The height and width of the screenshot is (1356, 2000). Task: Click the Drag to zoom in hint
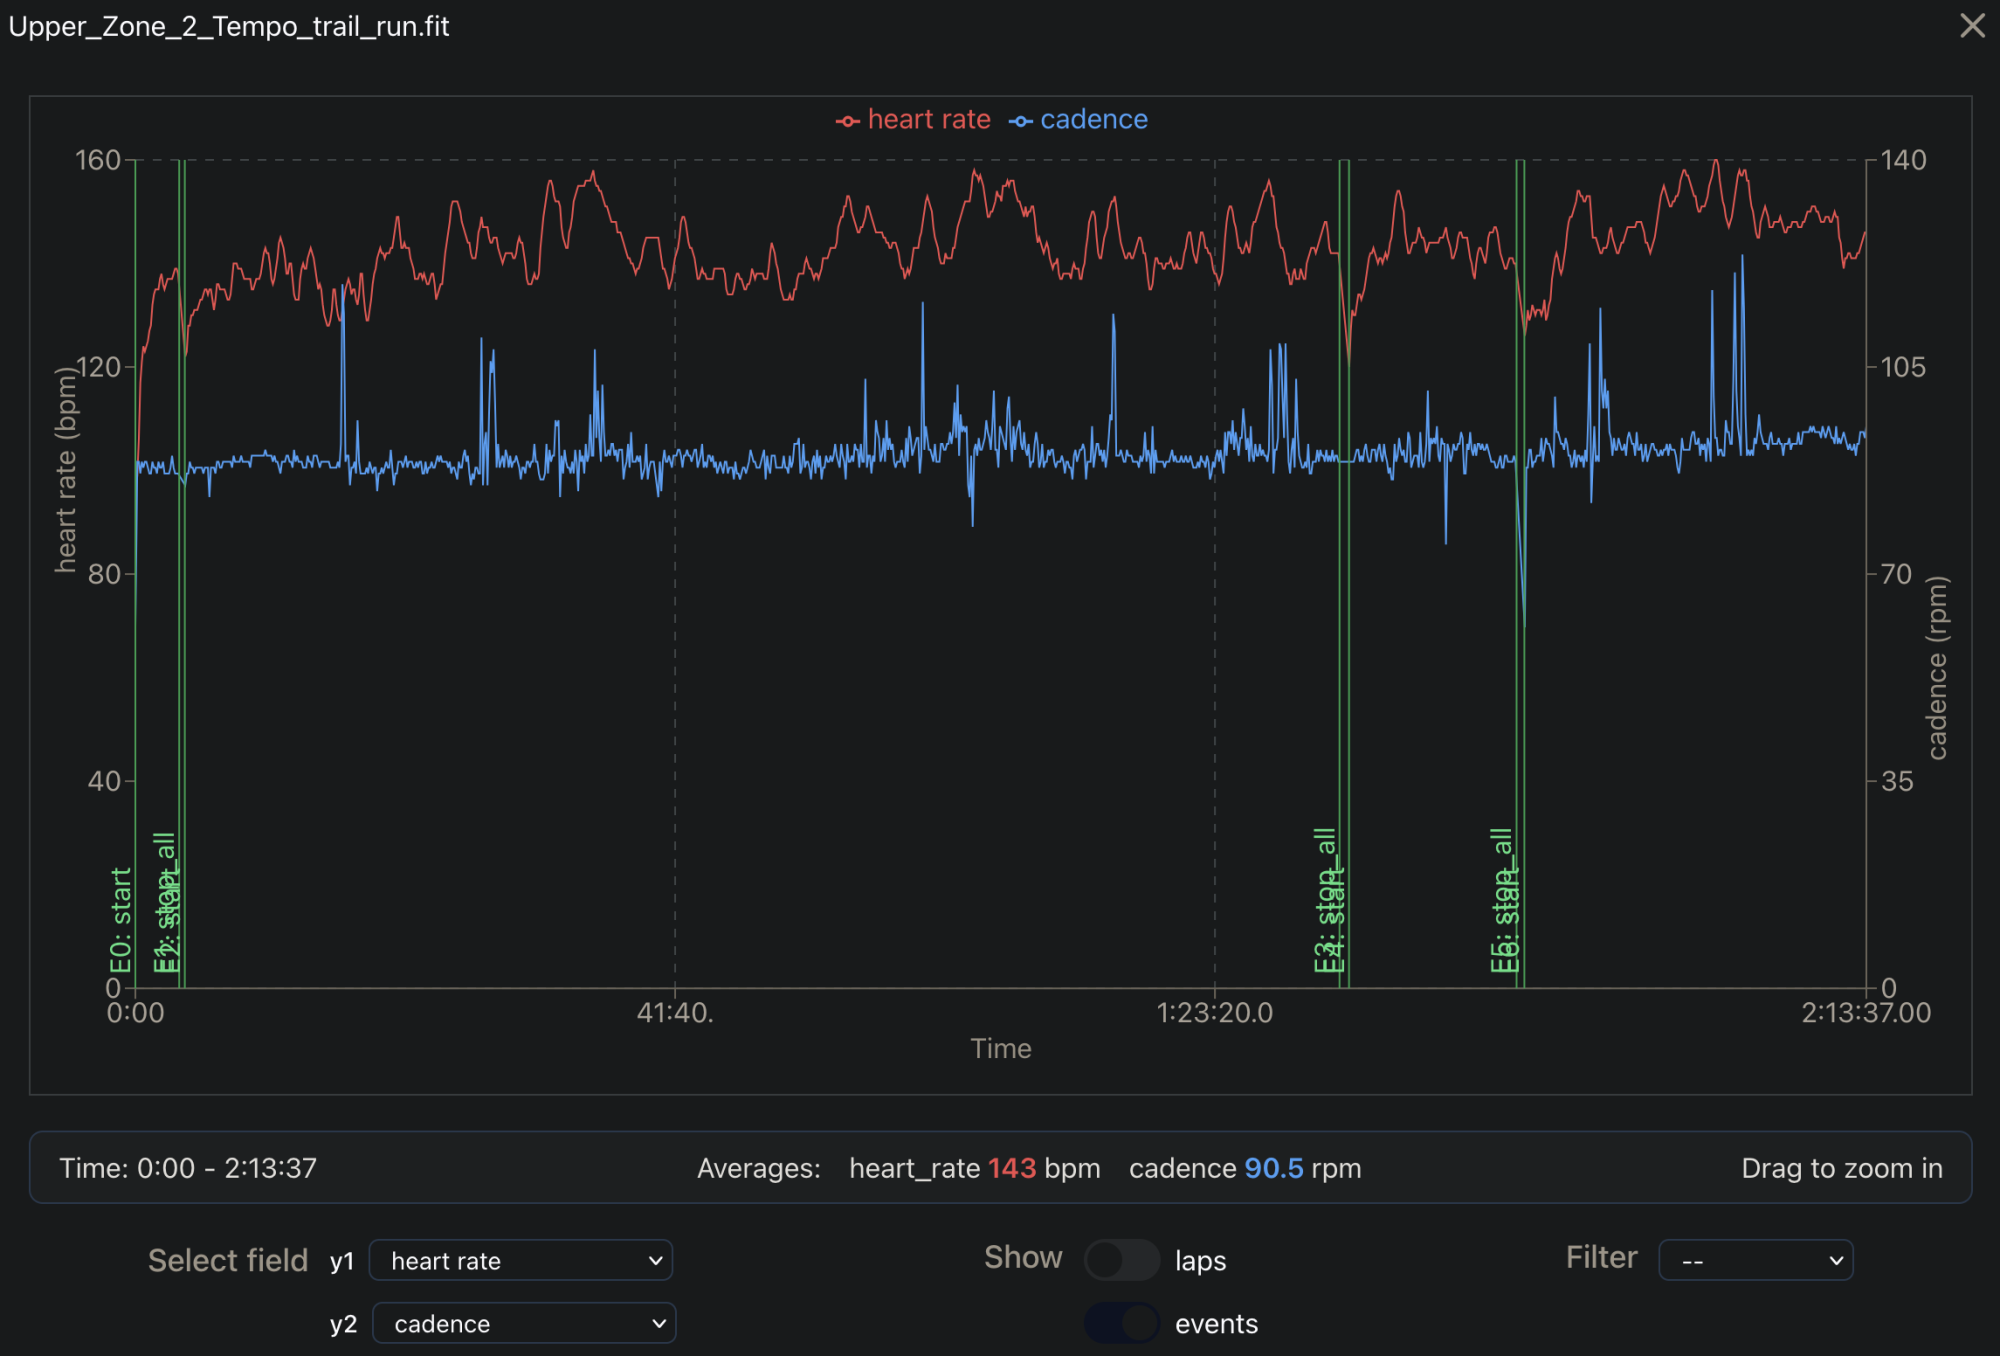click(1841, 1168)
